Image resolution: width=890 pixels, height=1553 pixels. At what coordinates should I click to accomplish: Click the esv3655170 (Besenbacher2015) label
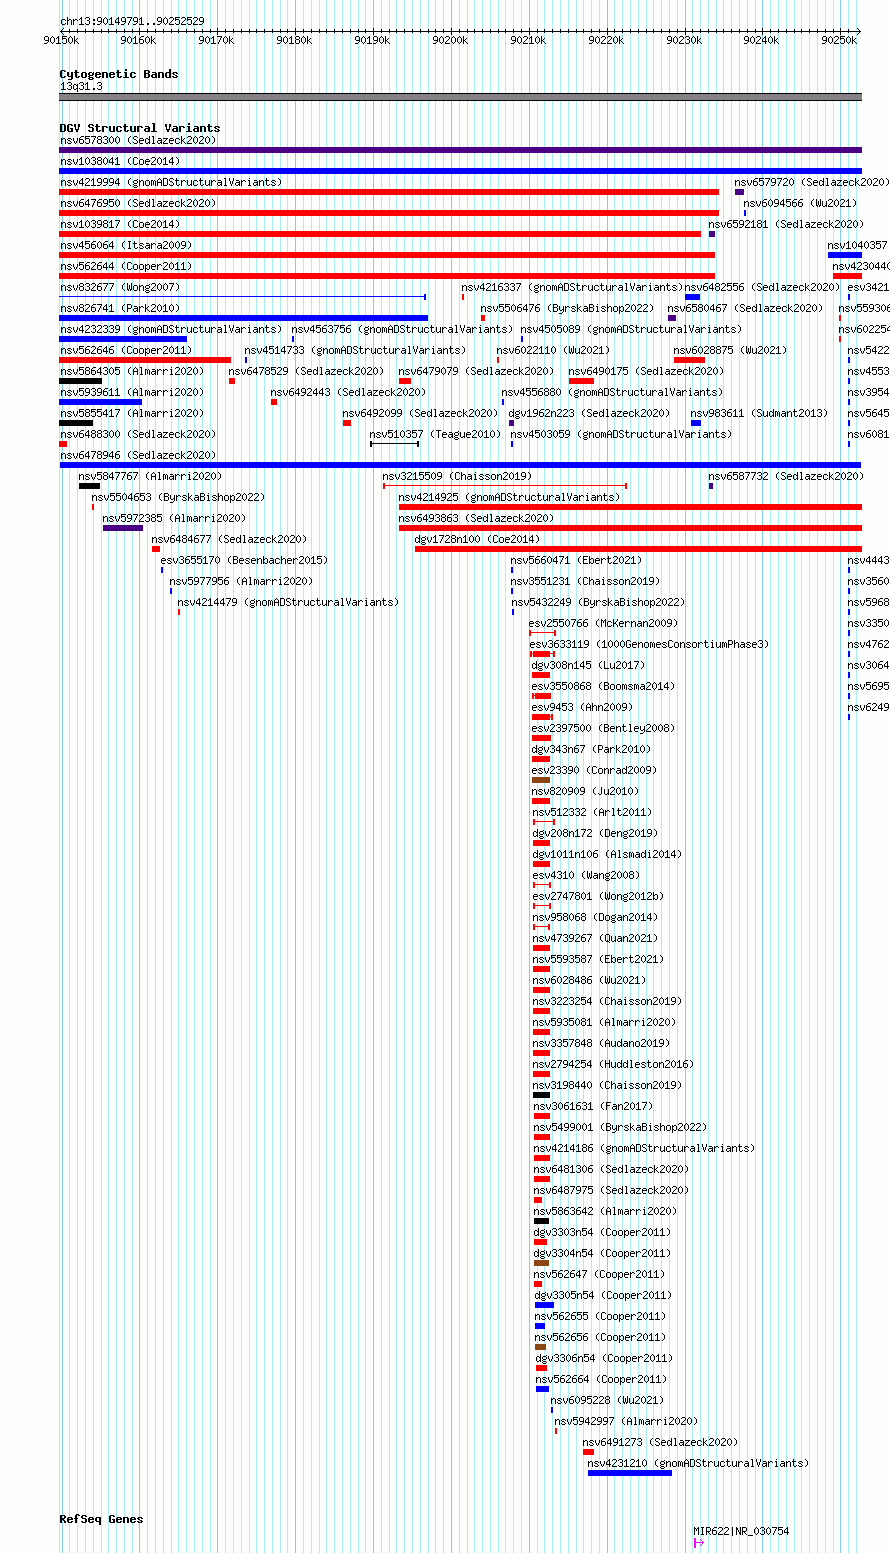coord(244,560)
